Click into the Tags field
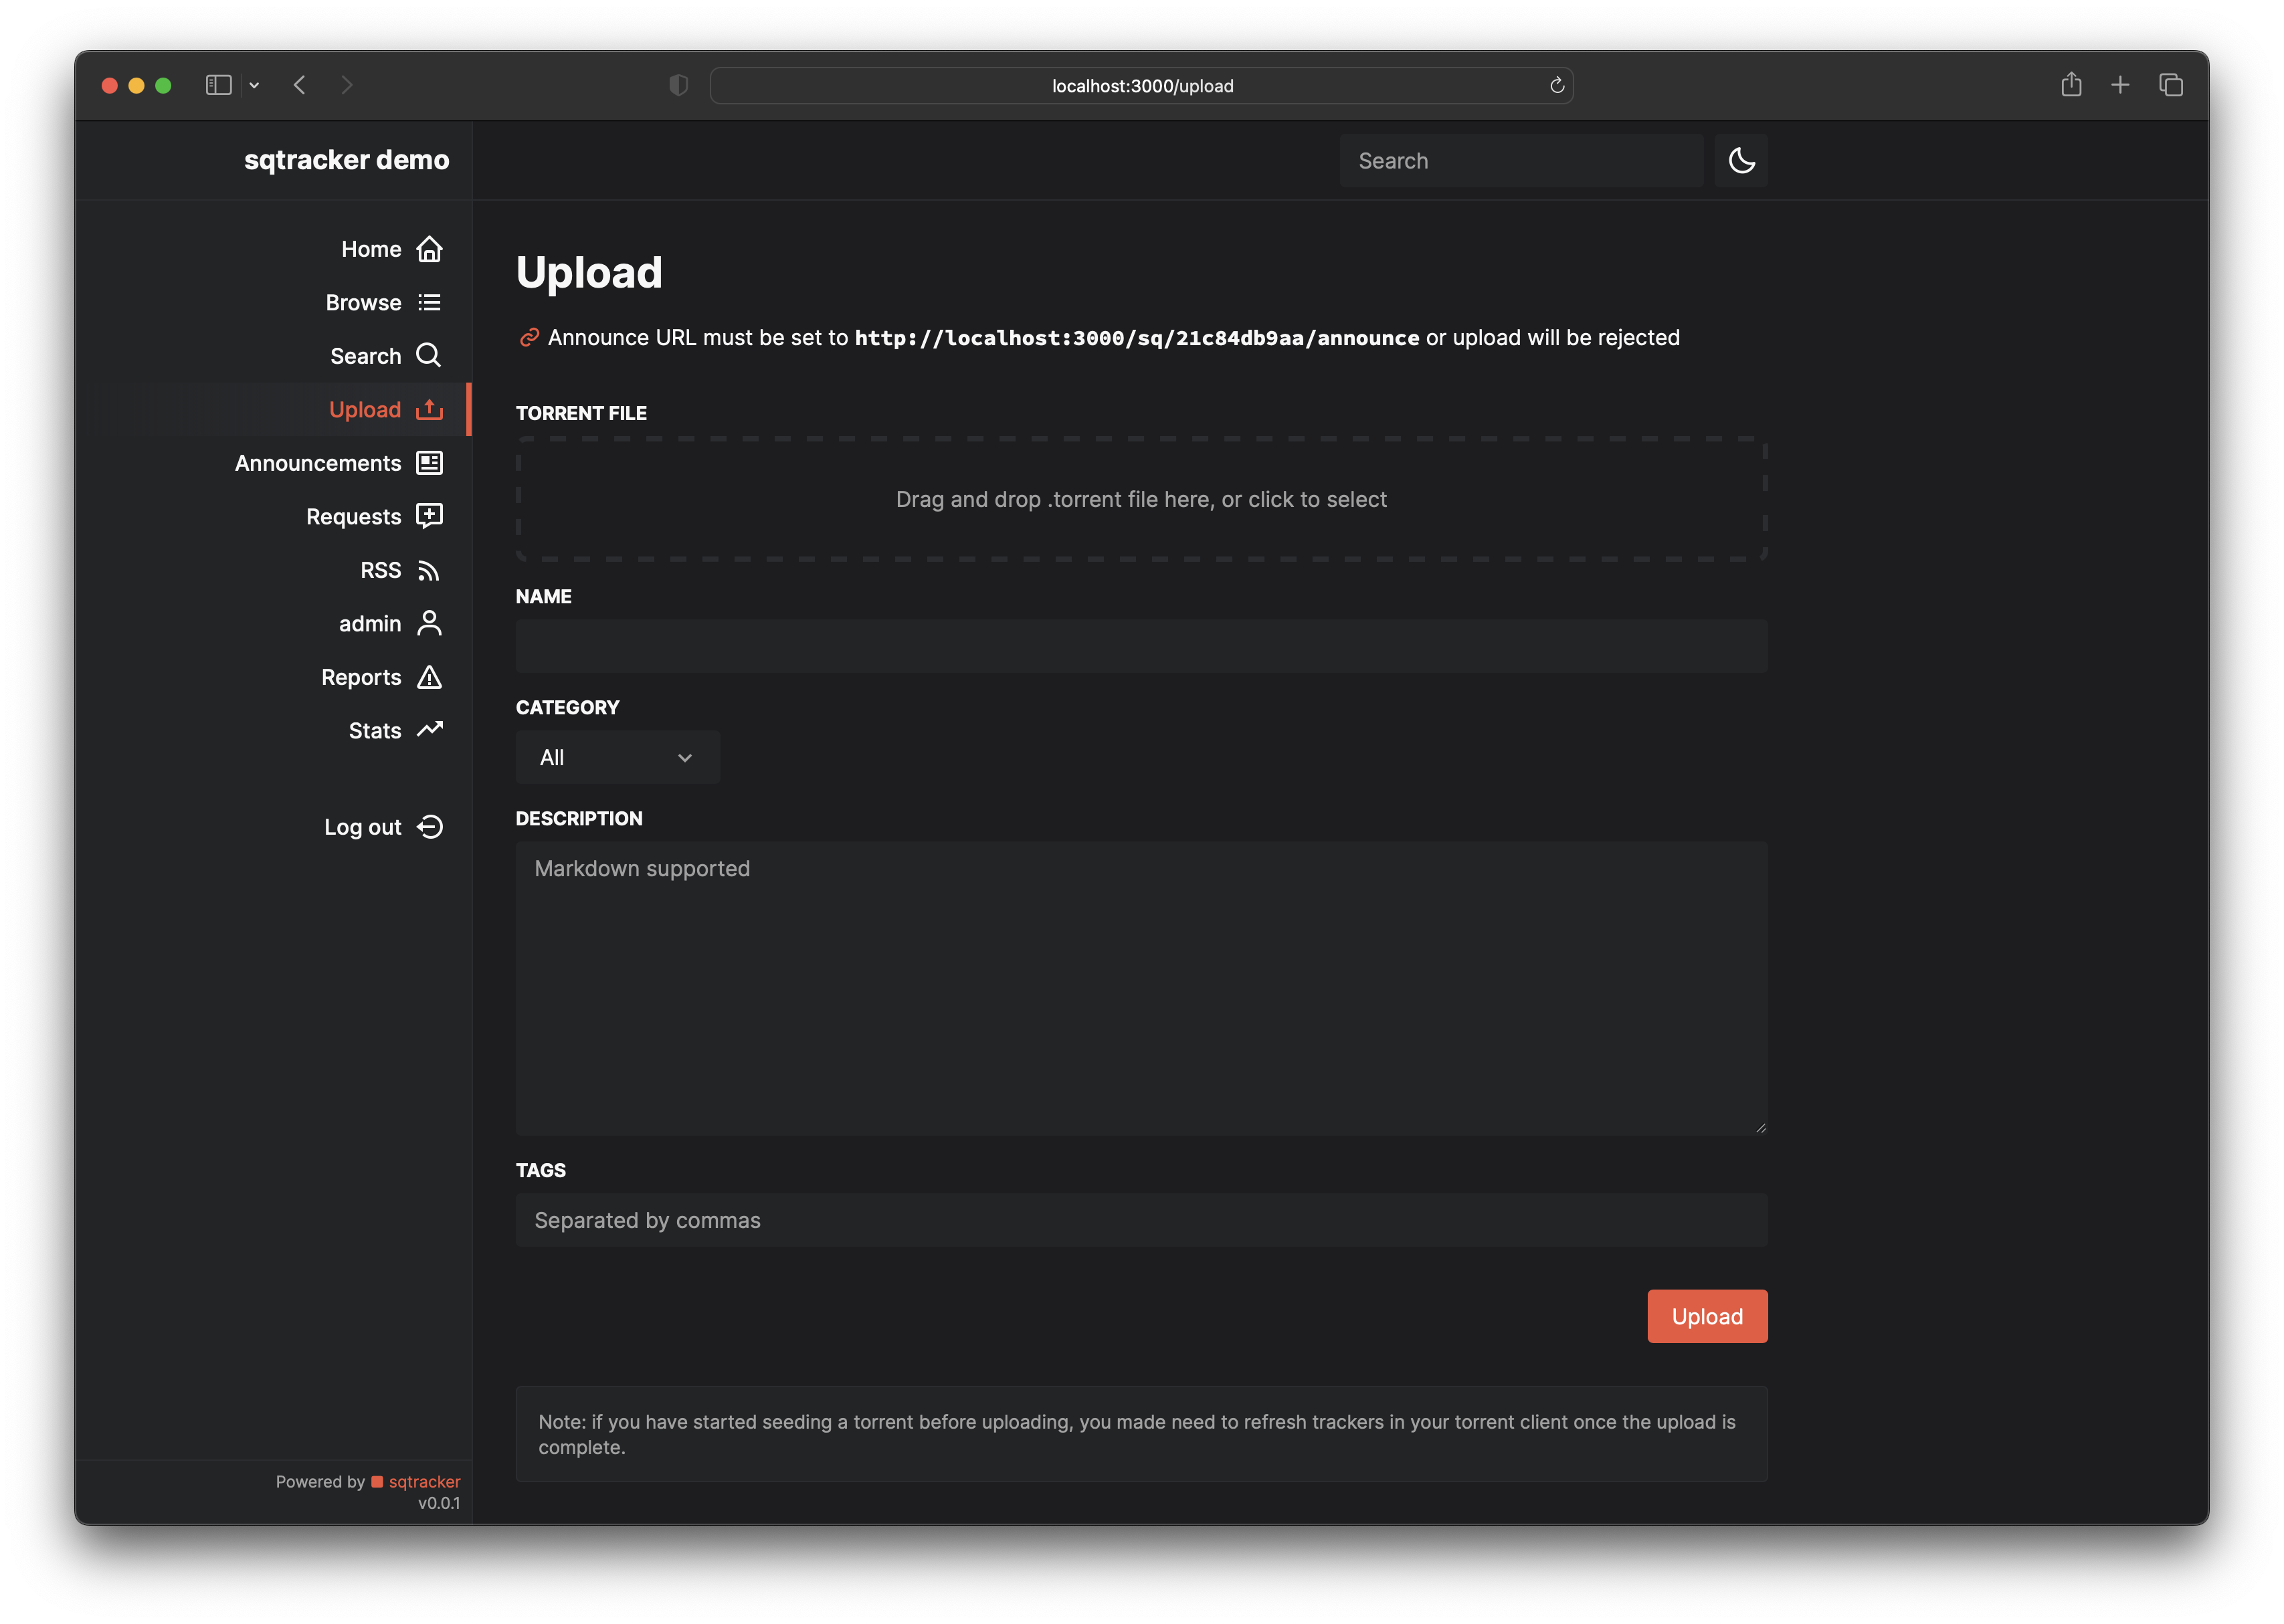Viewport: 2284px width, 1624px height. click(x=1141, y=1220)
